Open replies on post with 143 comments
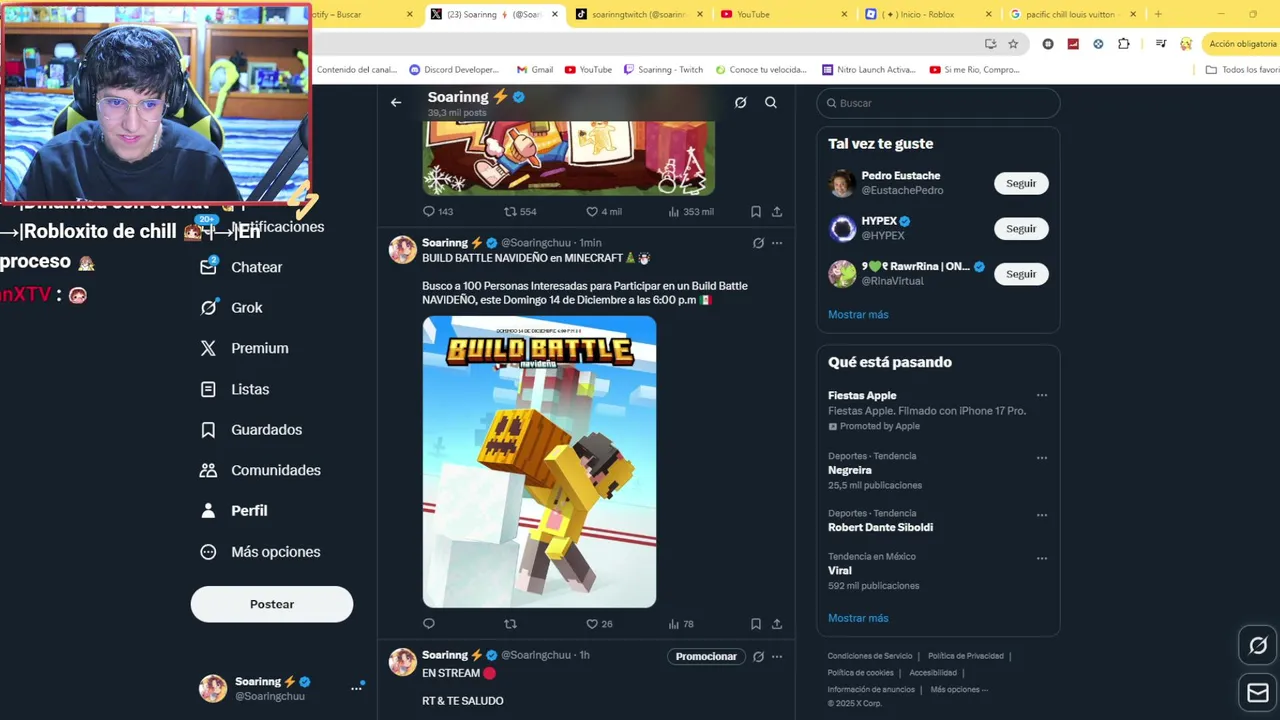Image resolution: width=1280 pixels, height=720 pixels. (438, 212)
